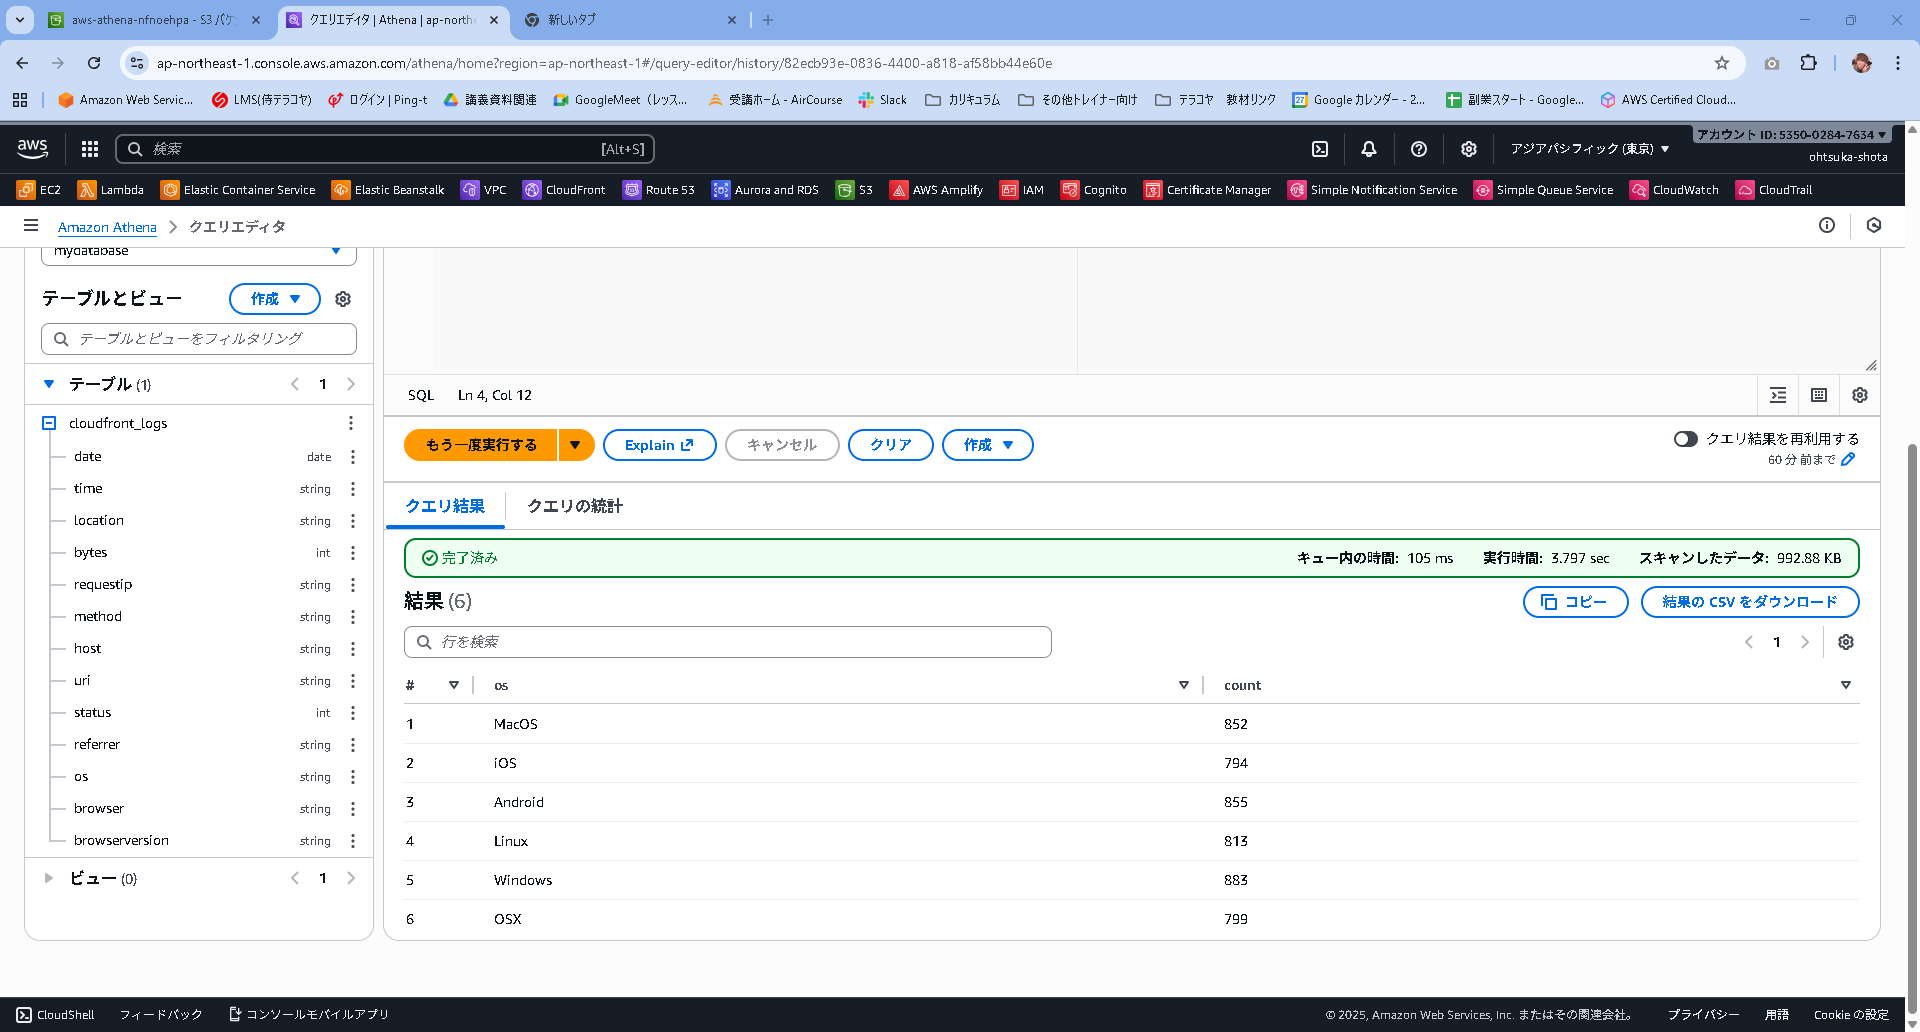The width and height of the screenshot is (1920, 1032).
Task: Select the Windows result row cell
Action: point(523,880)
